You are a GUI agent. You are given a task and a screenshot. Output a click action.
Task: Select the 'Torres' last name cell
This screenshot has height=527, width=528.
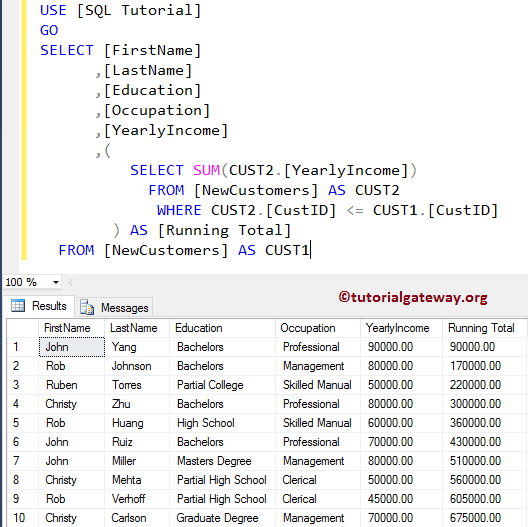pyautogui.click(x=137, y=385)
